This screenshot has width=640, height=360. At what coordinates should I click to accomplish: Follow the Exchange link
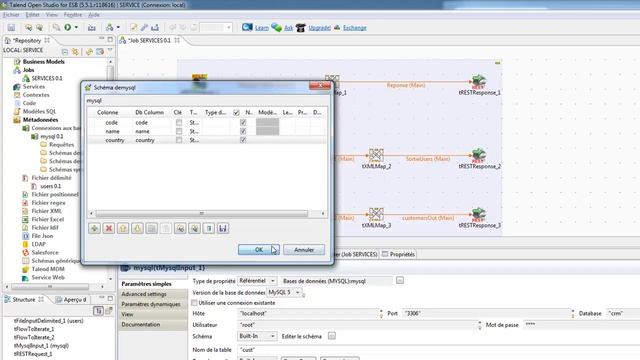[x=354, y=28]
